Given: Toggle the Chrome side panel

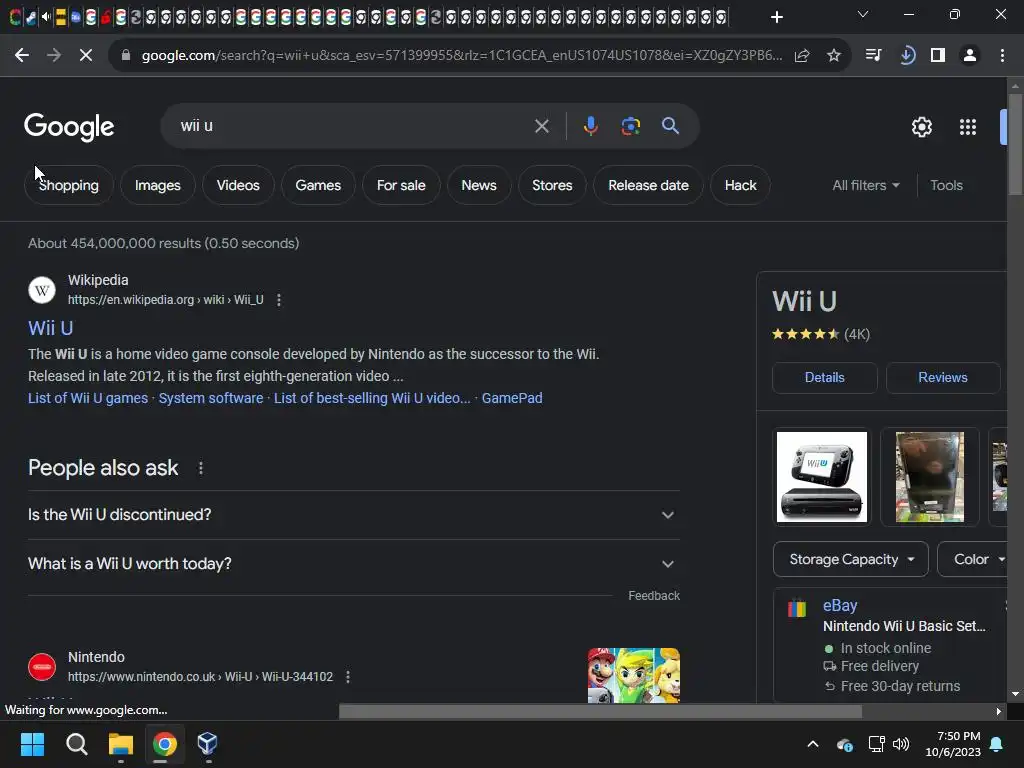Looking at the screenshot, I should click(938, 56).
